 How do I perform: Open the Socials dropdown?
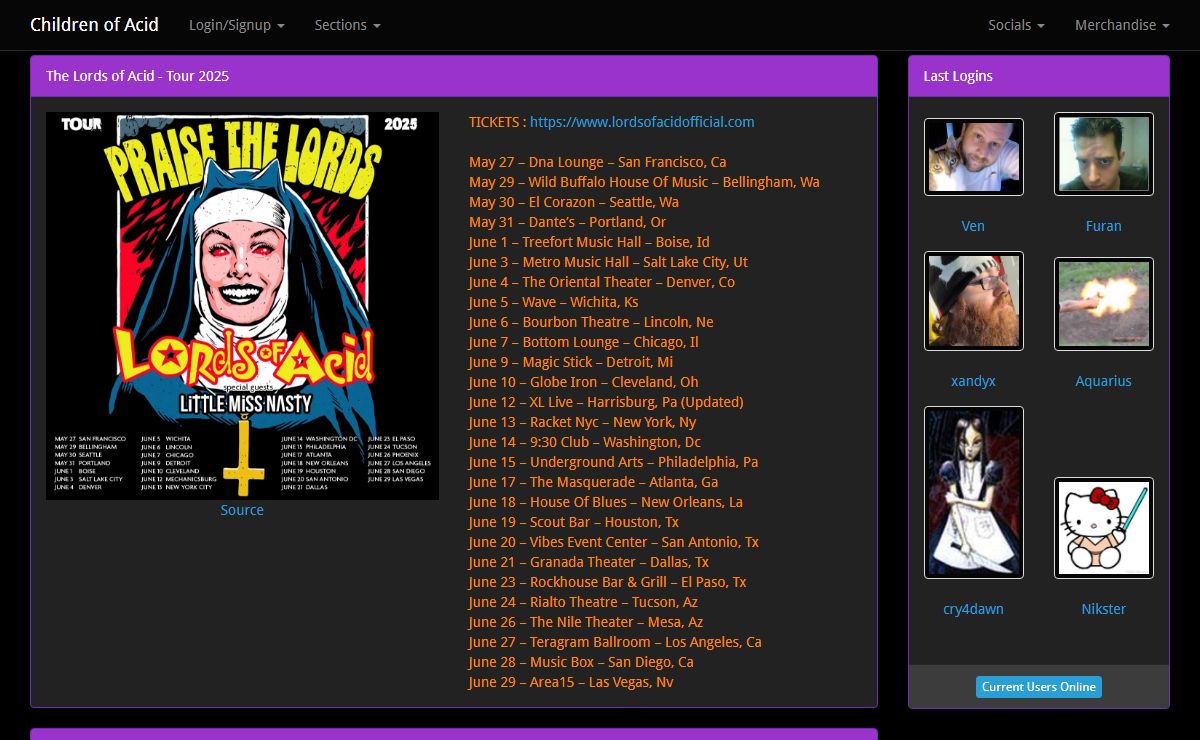(1016, 25)
